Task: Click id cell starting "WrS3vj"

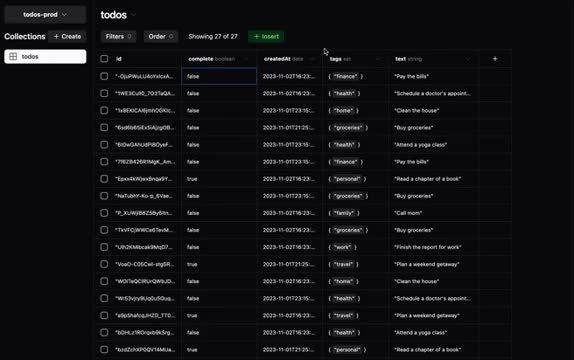Action: [x=145, y=298]
